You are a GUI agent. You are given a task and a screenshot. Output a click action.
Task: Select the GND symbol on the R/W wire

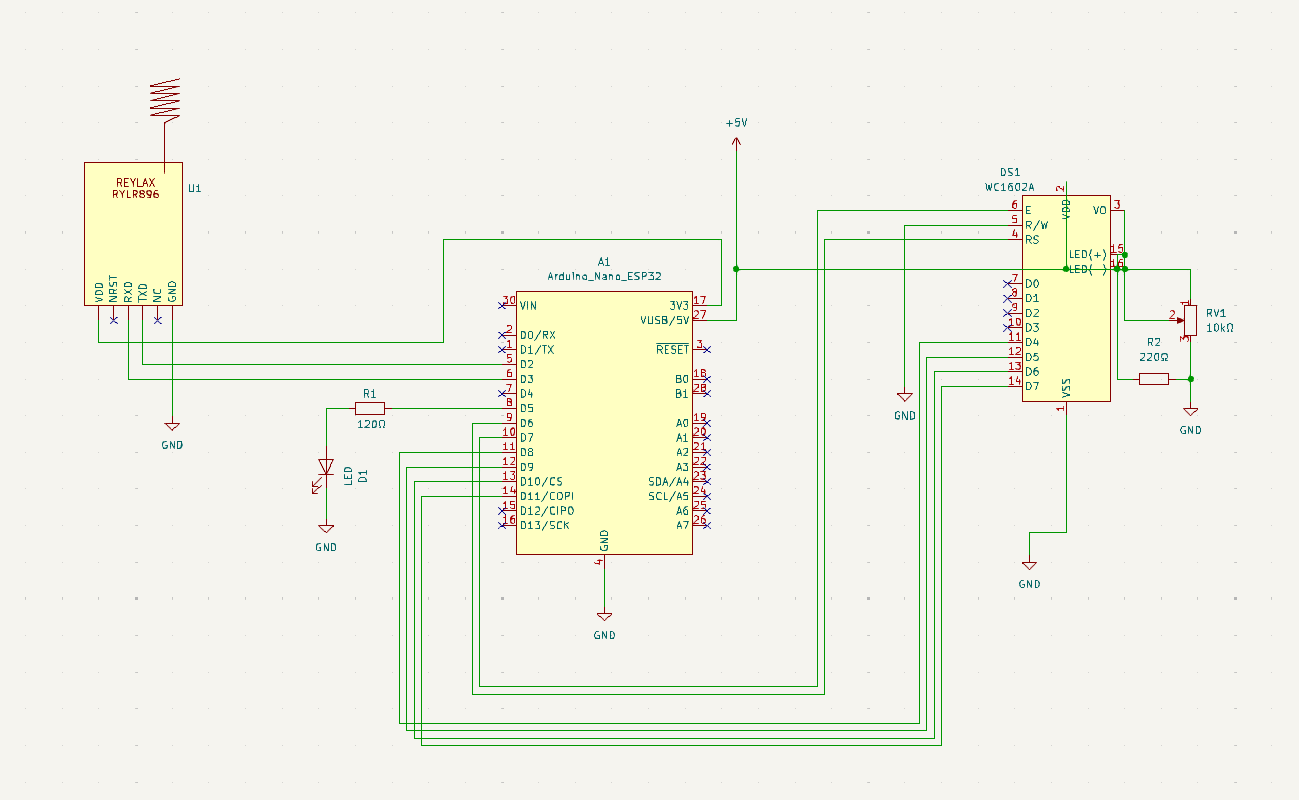click(x=904, y=396)
